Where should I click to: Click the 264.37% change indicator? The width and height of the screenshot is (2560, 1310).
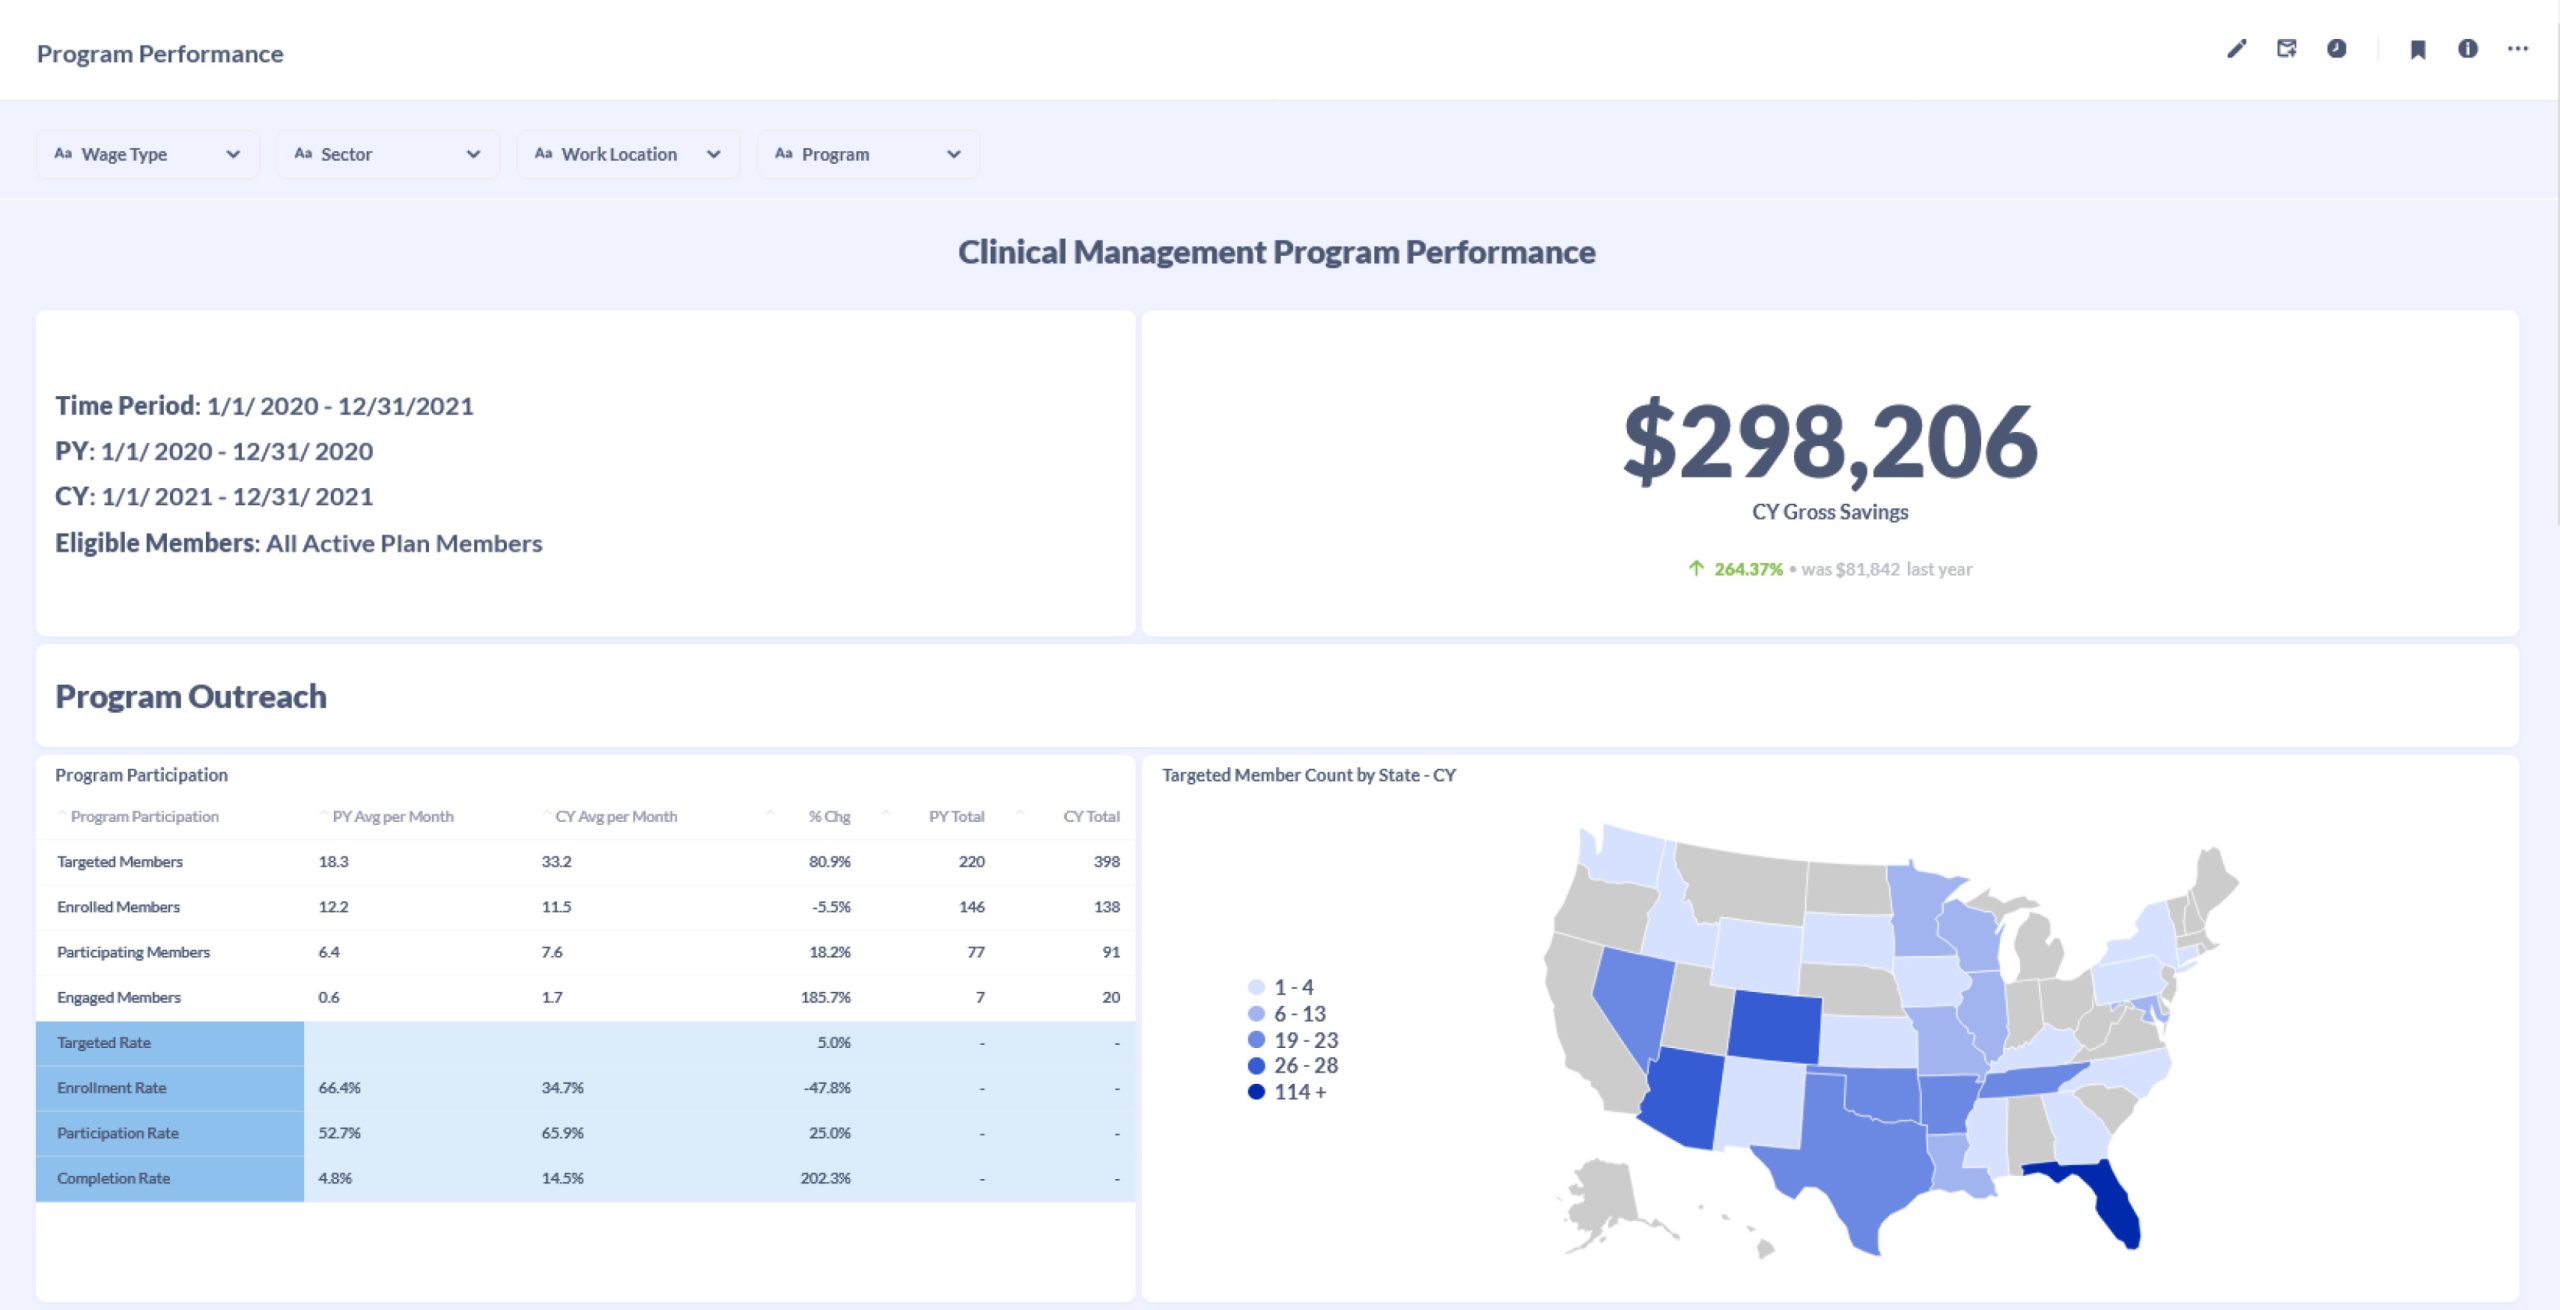1747,569
